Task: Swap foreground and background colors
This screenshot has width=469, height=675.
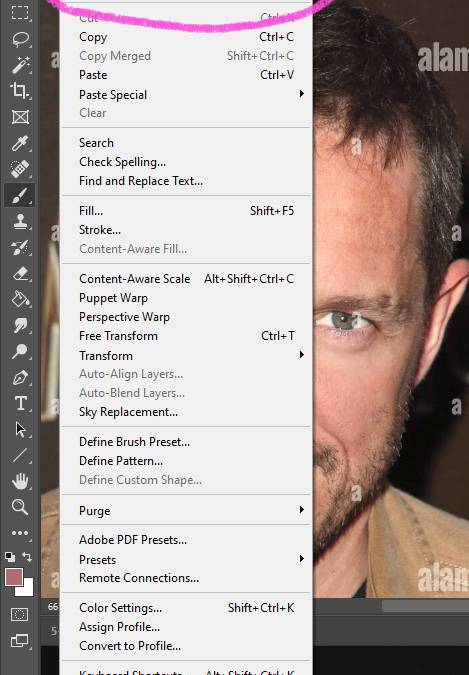Action: 27,557
